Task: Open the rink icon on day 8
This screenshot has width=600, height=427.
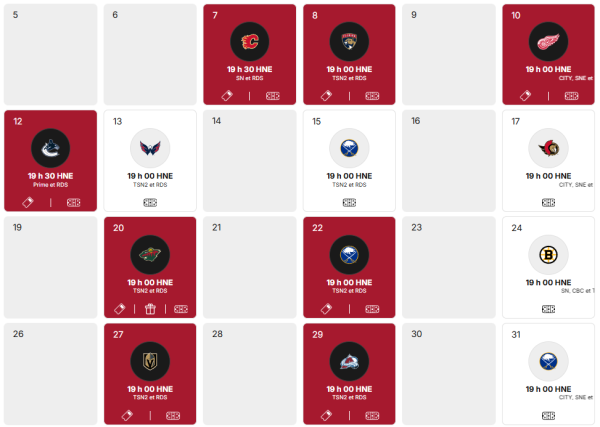Action: click(x=373, y=96)
